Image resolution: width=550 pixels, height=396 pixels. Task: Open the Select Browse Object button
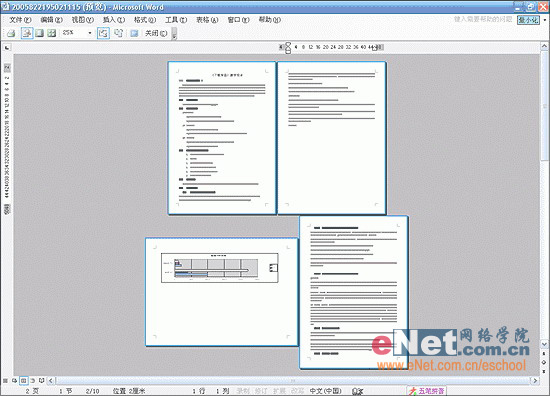[544, 362]
